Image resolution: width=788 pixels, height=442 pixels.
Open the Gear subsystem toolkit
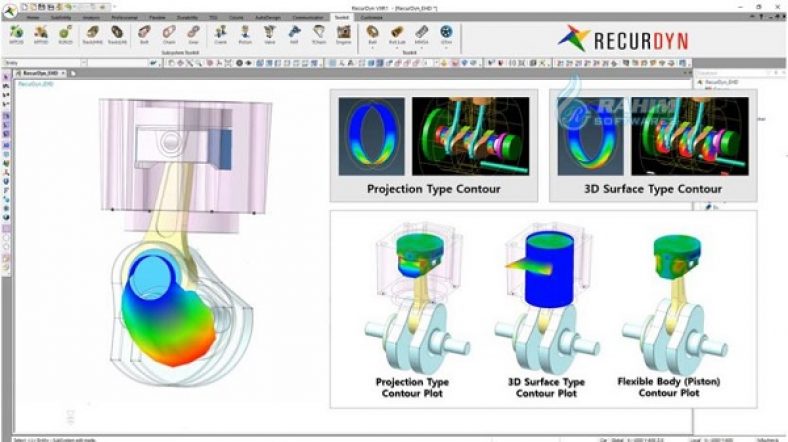pyautogui.click(x=193, y=35)
